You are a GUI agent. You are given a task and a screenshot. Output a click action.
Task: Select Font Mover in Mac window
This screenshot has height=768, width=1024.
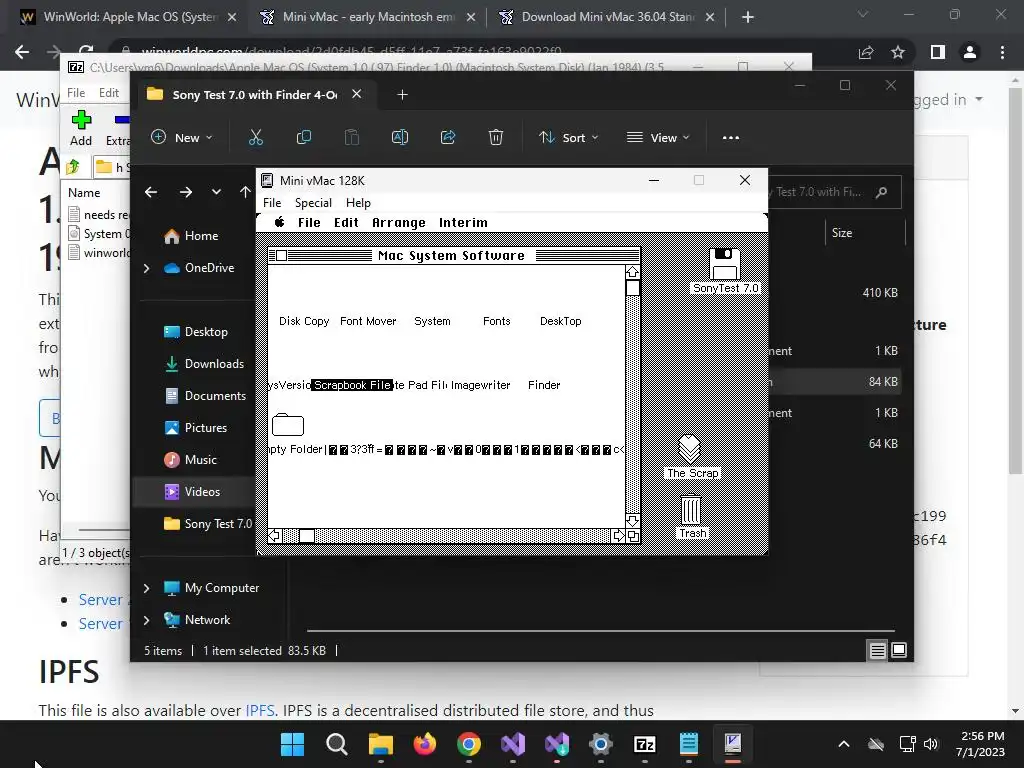coord(368,321)
